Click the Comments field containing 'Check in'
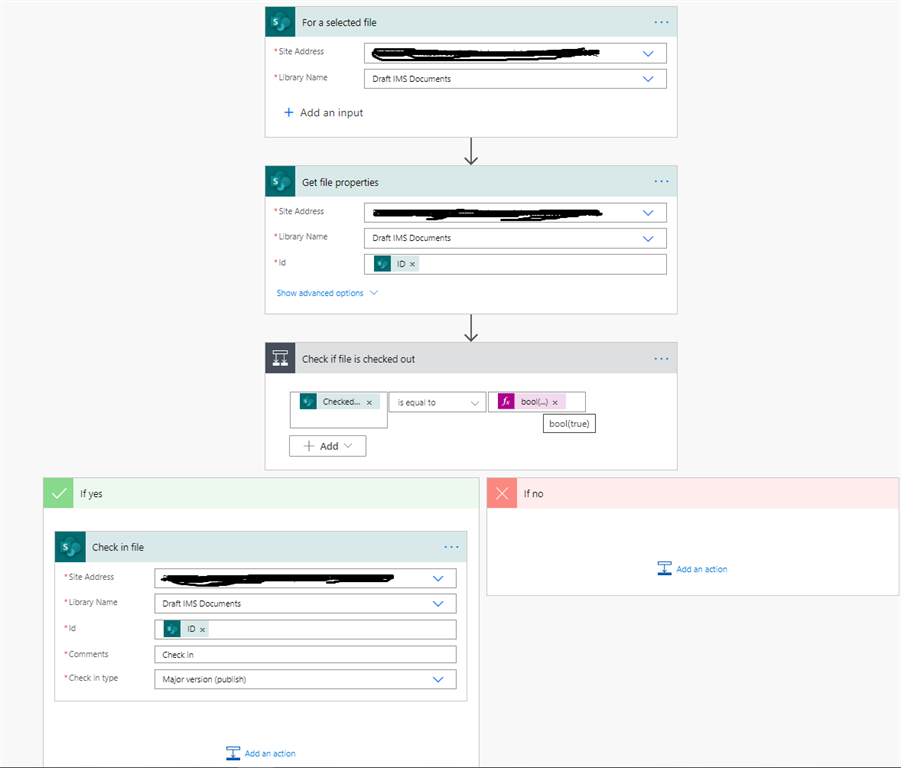Viewport: 901px width, 768px height. click(305, 654)
